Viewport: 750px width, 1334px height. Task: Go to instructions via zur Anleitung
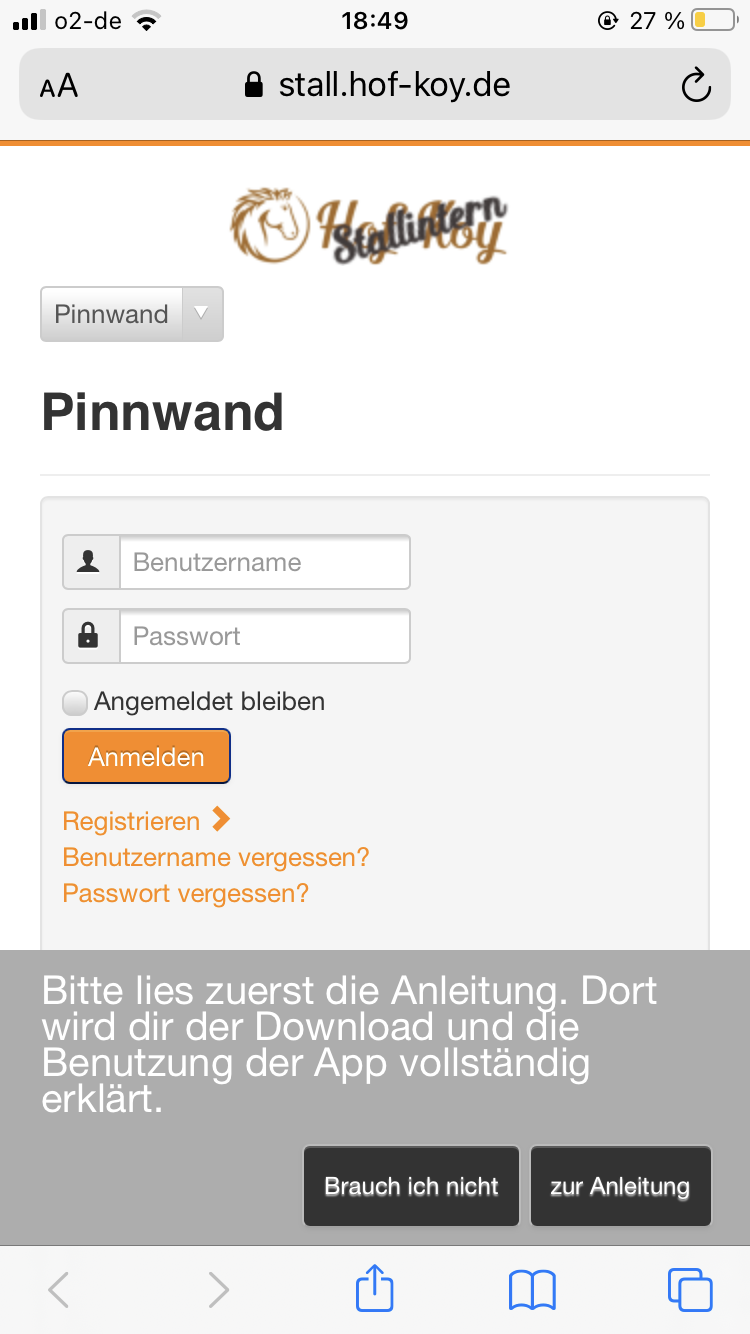(x=620, y=1186)
